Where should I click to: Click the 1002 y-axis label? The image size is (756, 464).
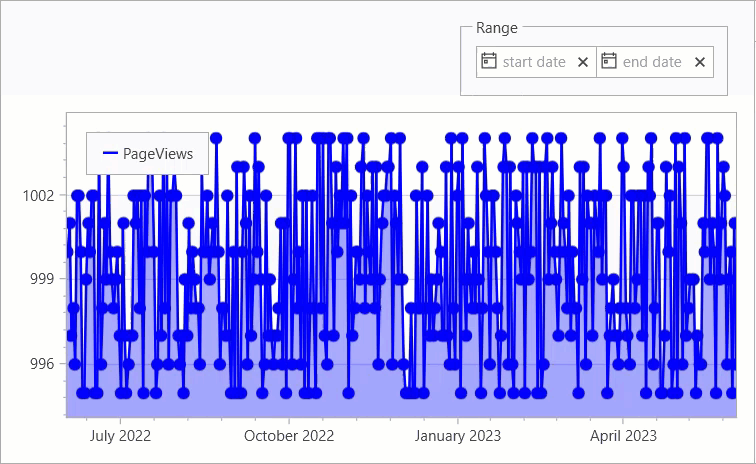click(x=39, y=196)
